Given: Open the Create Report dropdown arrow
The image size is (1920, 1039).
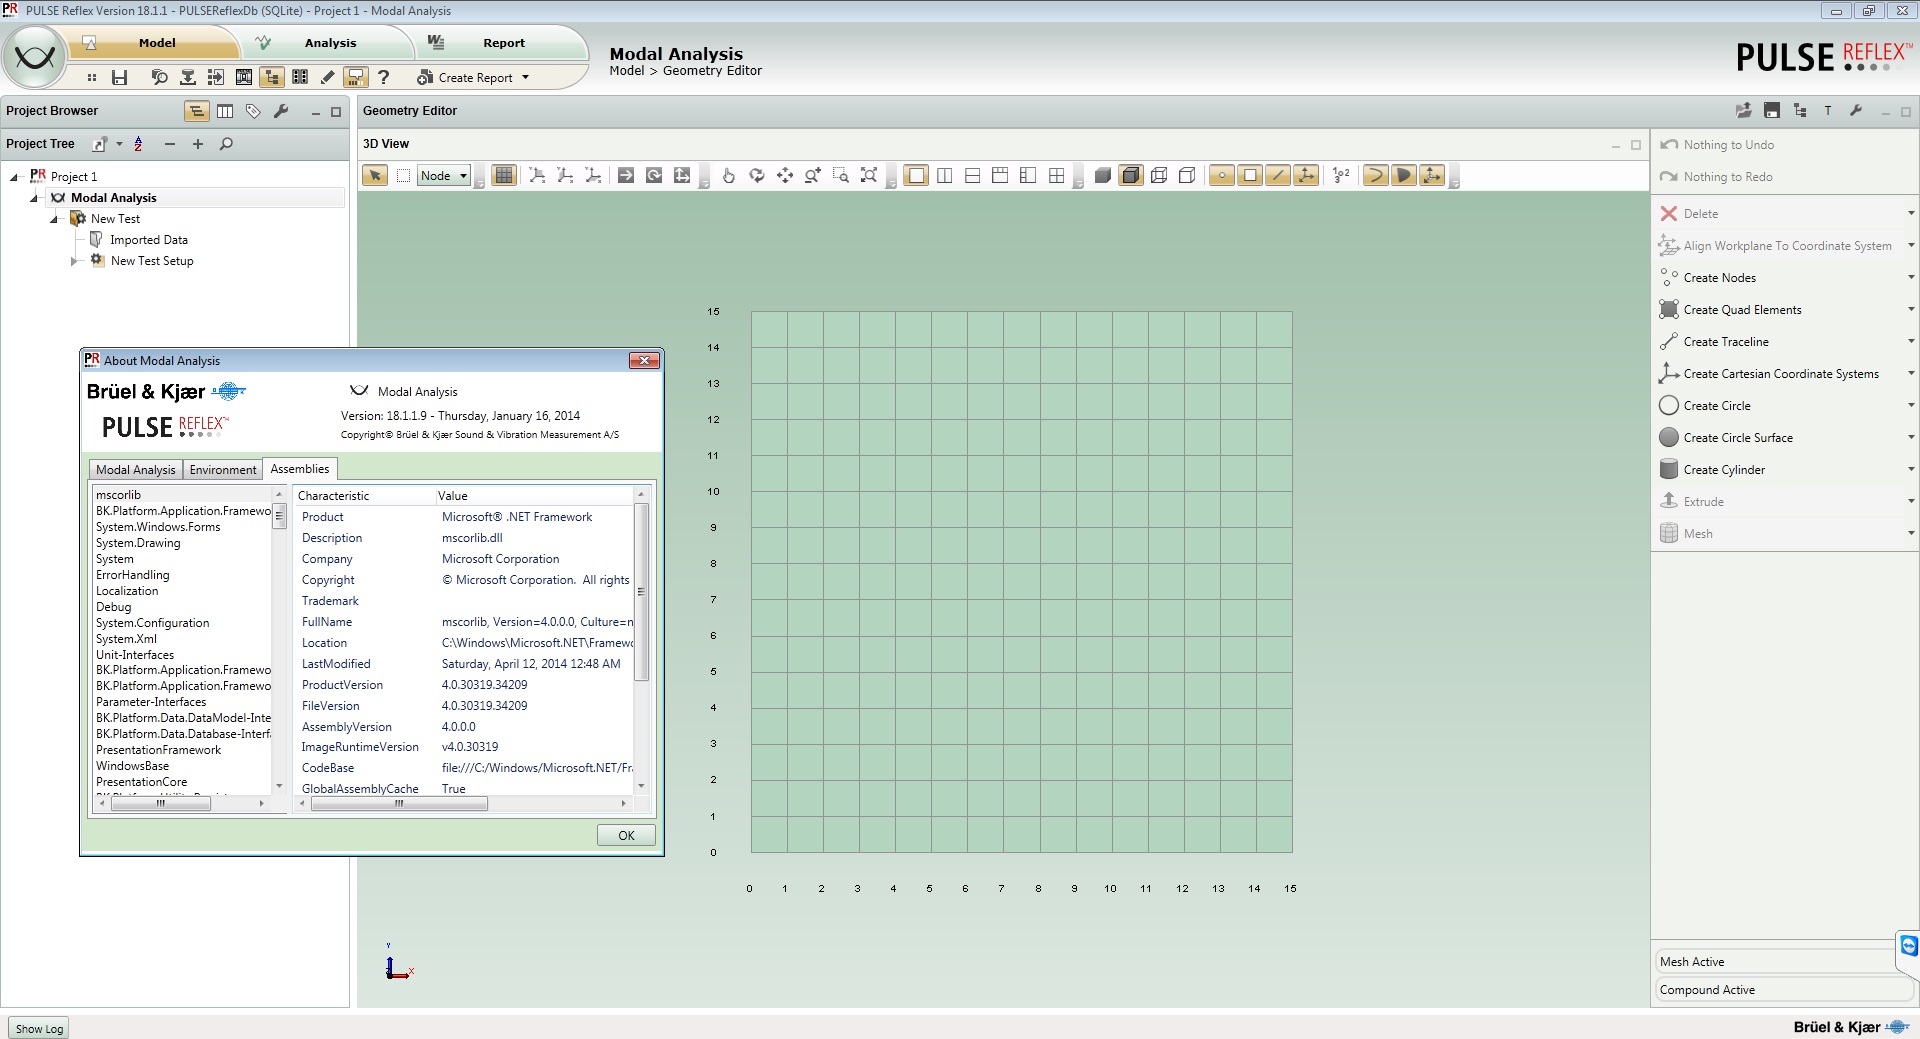Looking at the screenshot, I should point(526,77).
